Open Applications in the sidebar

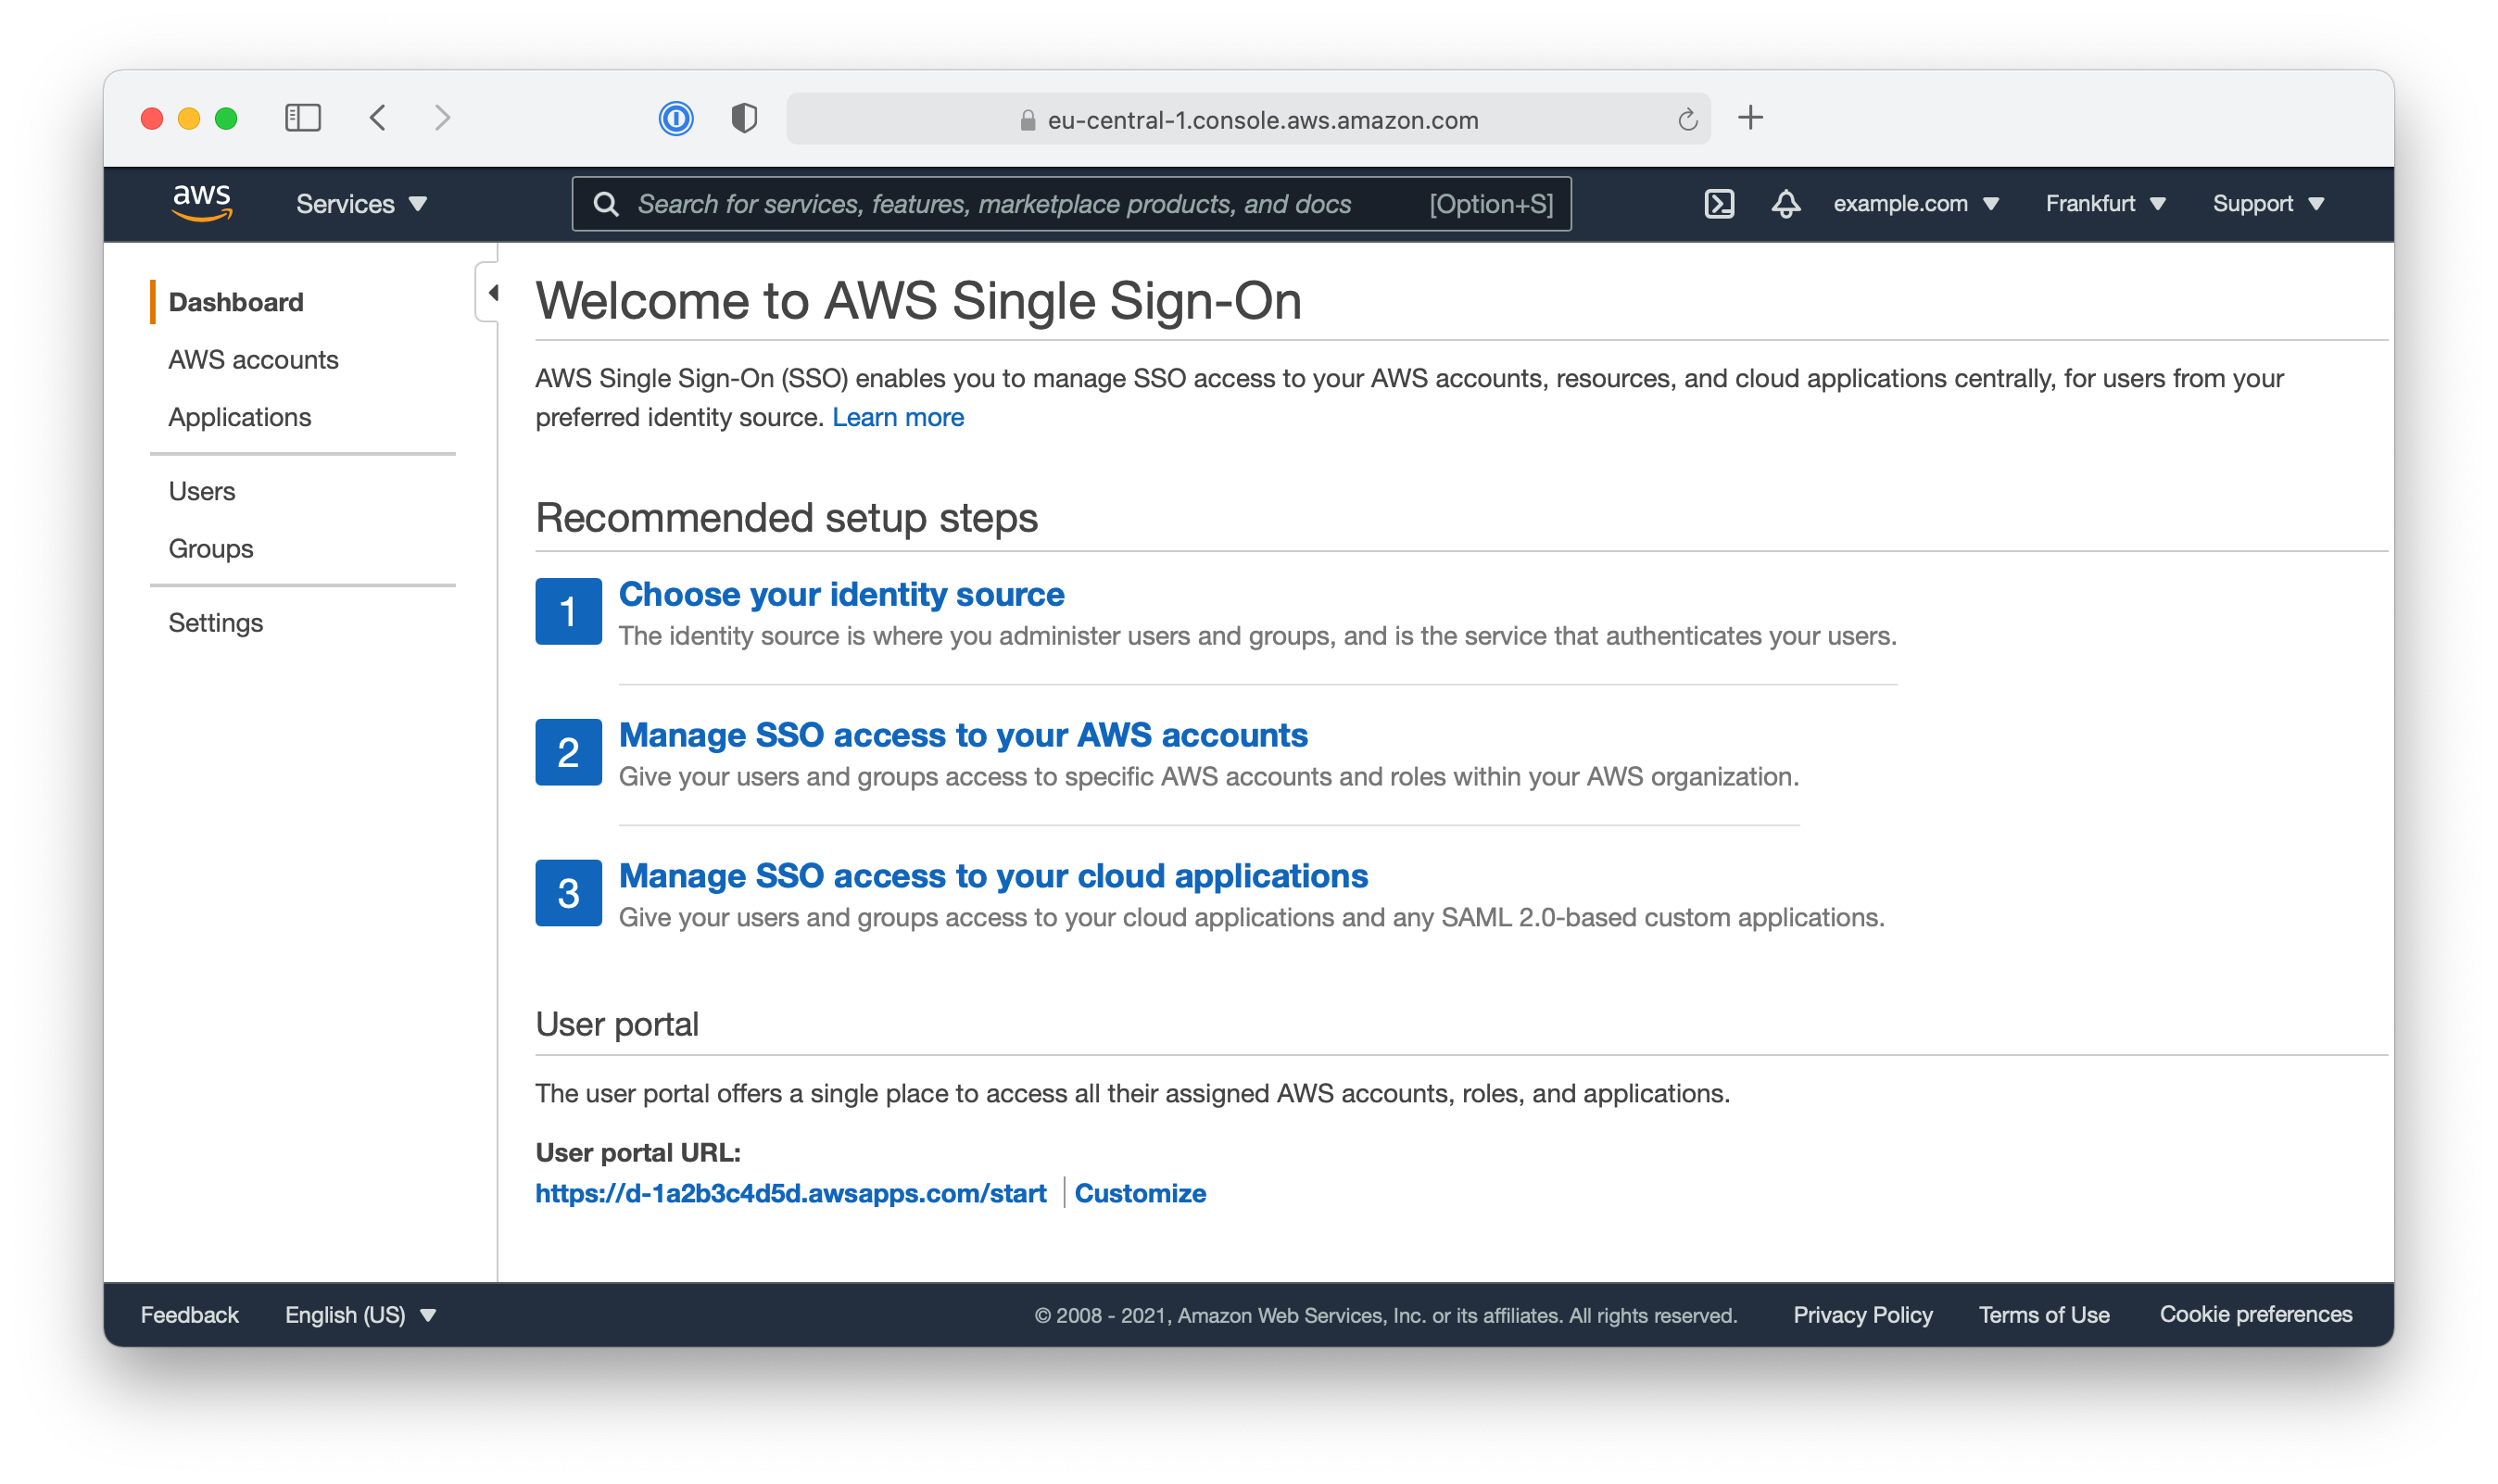pos(240,417)
